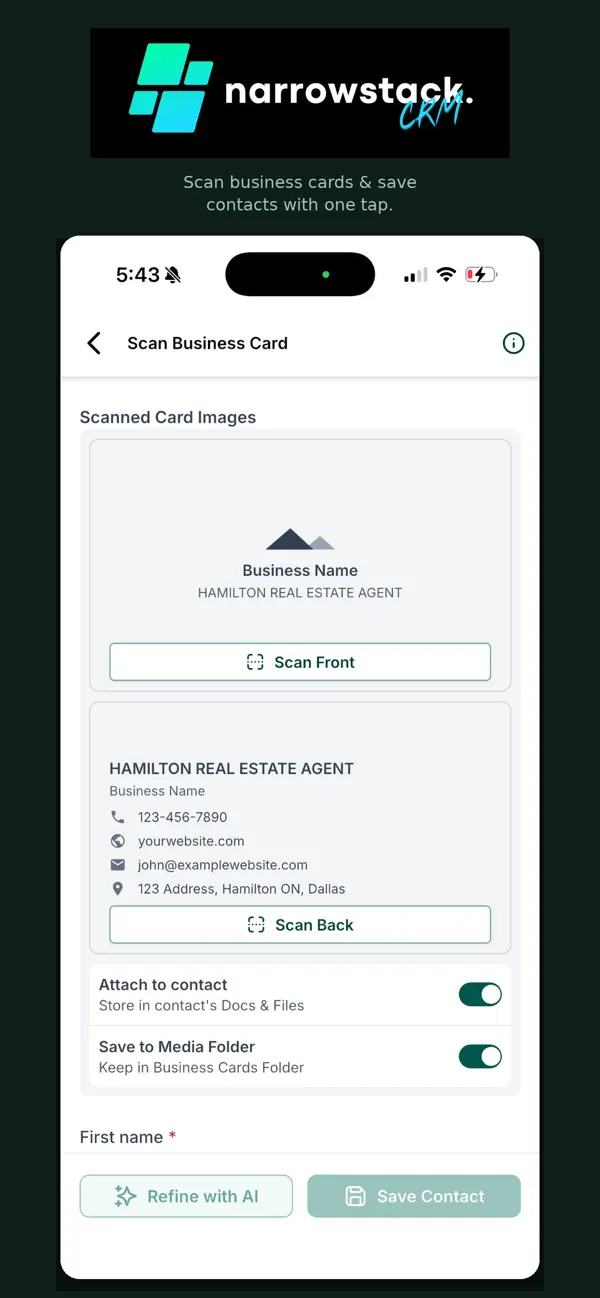Disable the Attach to contact switch
This screenshot has height=1298, width=600.
(x=481, y=994)
